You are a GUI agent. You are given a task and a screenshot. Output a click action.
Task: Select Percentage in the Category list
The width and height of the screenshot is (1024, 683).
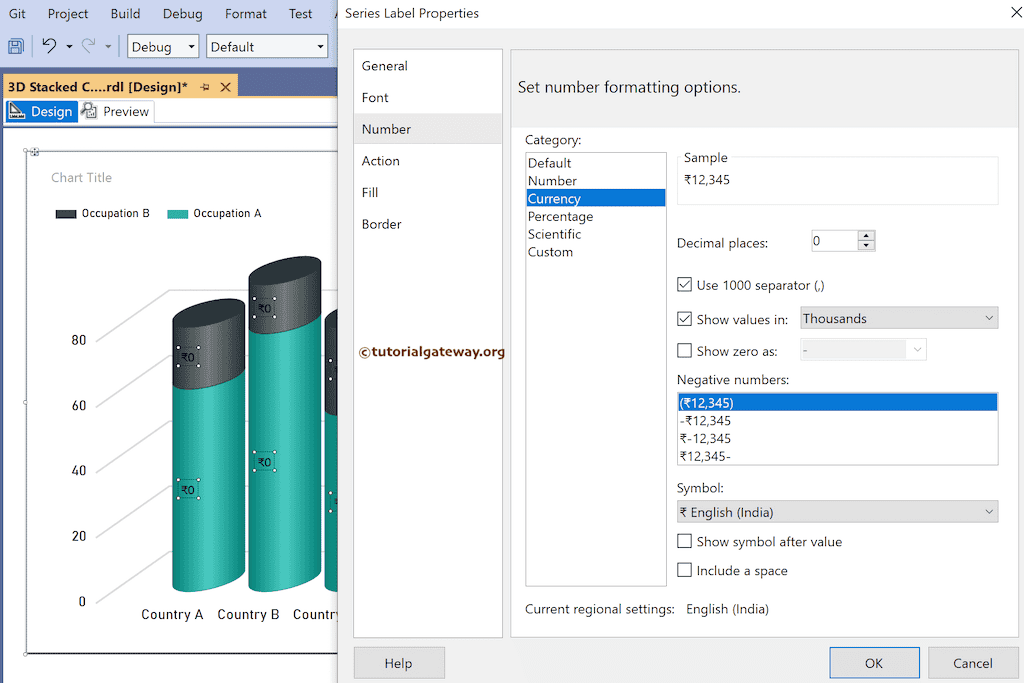(x=560, y=217)
